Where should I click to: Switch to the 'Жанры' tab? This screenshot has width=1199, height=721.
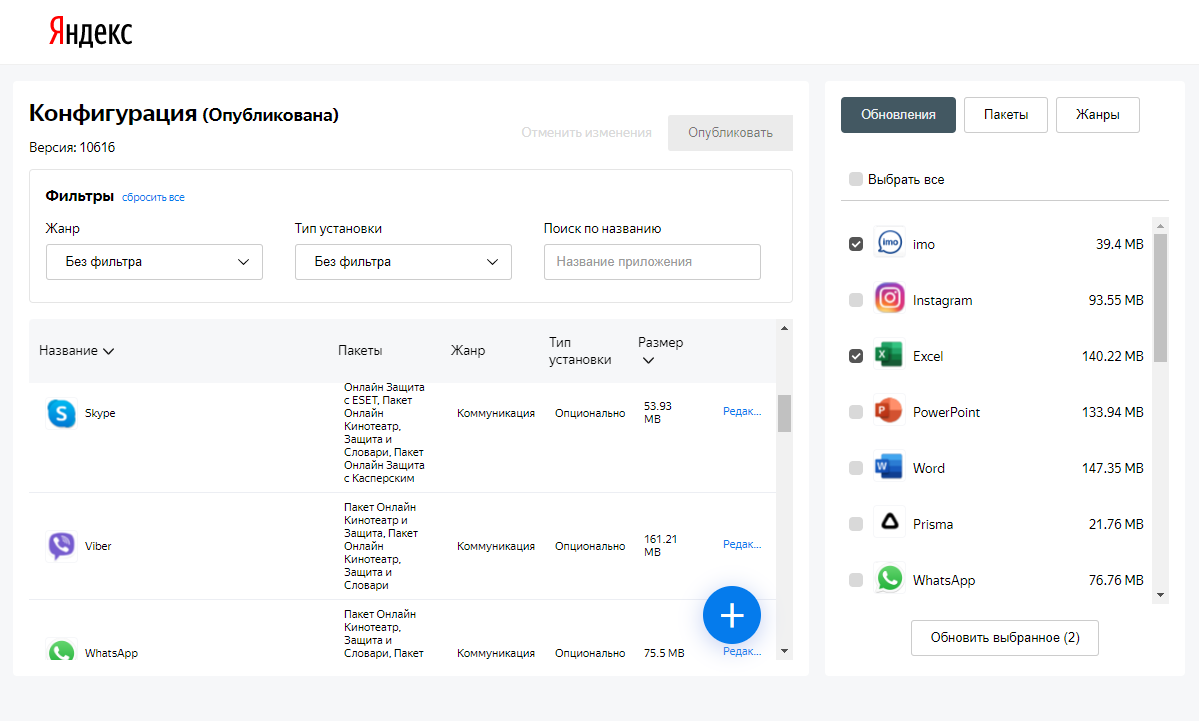point(1098,115)
